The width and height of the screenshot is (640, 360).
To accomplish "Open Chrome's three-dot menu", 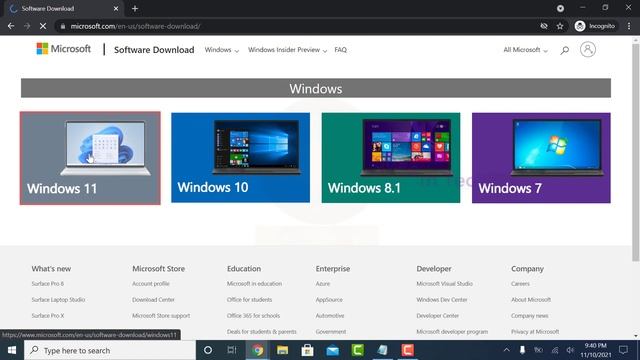I will tap(629, 26).
